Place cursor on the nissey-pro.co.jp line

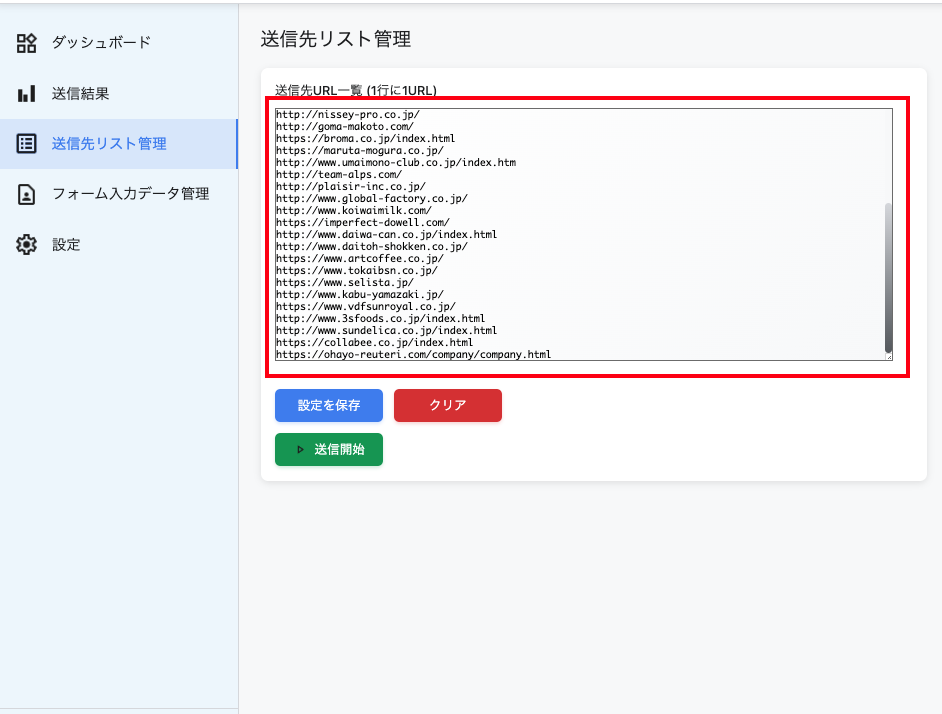[x=348, y=115]
